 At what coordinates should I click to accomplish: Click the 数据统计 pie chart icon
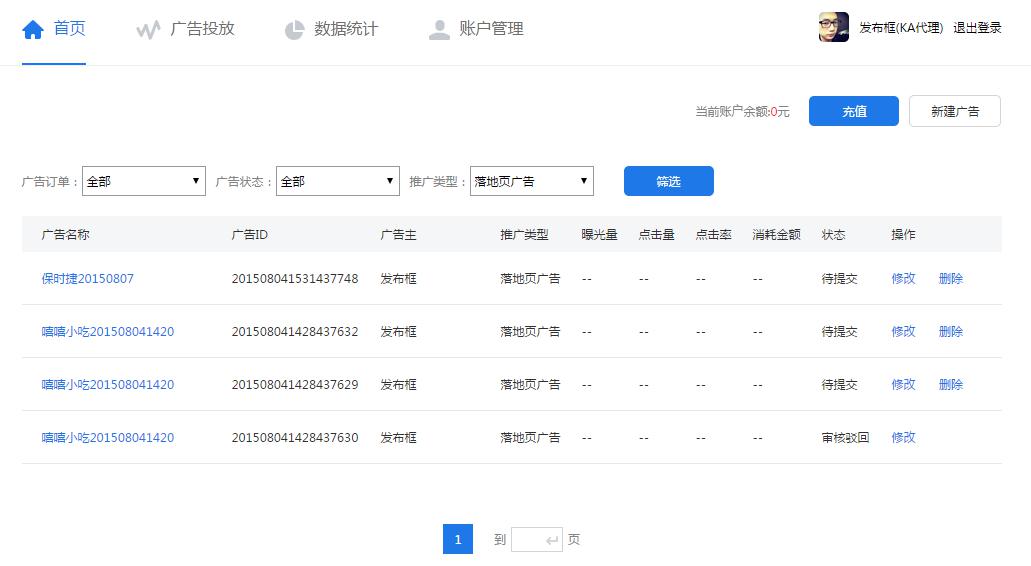pos(294,30)
